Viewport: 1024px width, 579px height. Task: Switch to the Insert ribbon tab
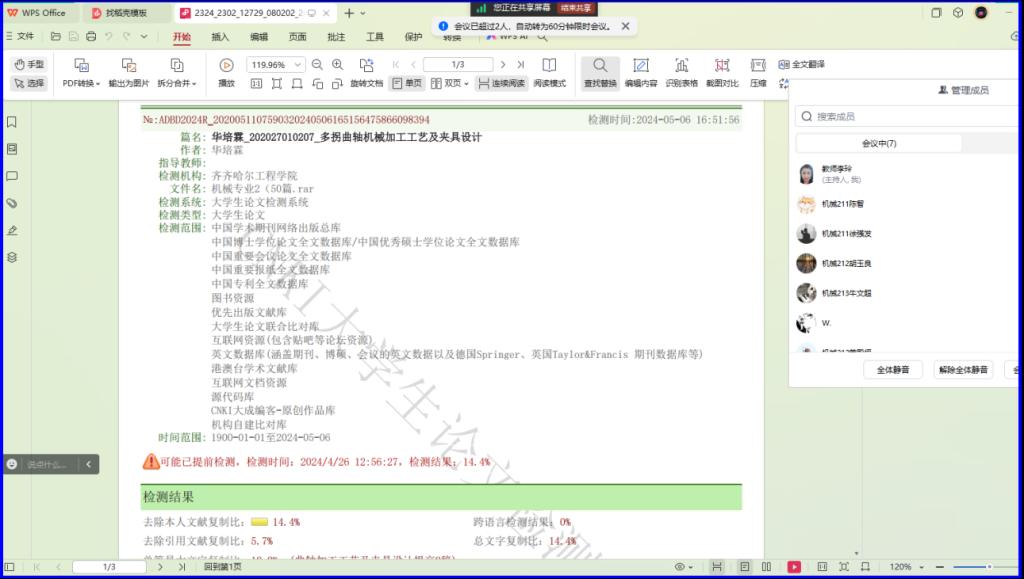pos(220,37)
